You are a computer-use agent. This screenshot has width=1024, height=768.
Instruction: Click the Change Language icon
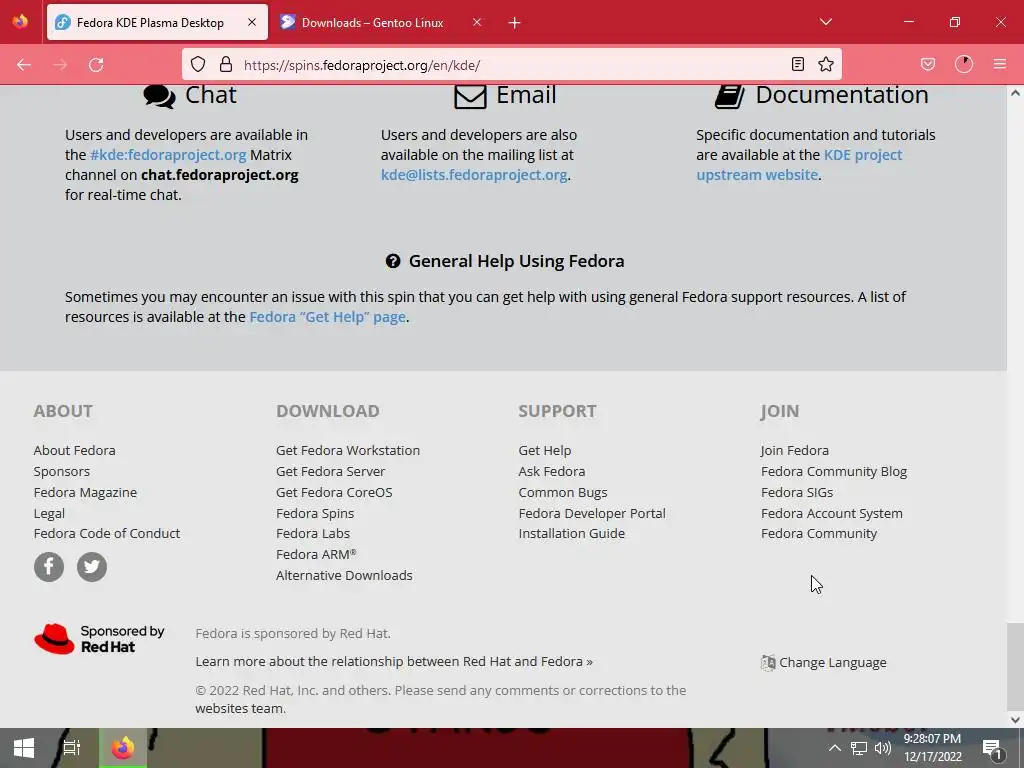coord(768,662)
